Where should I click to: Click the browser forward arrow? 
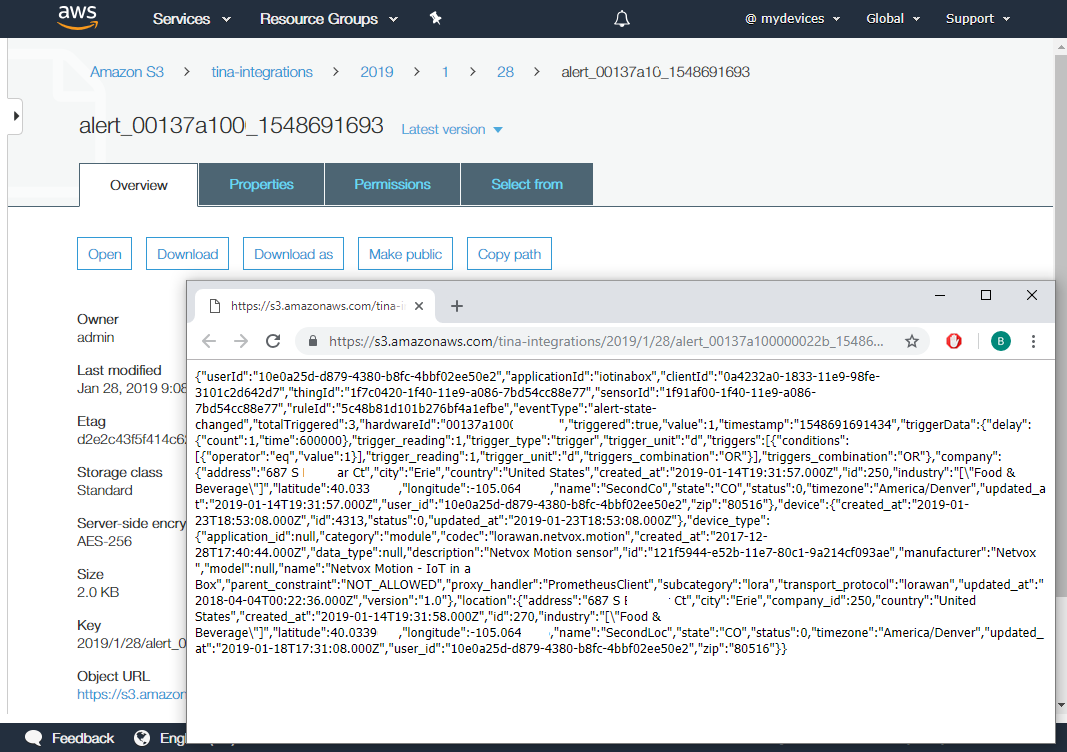click(x=241, y=341)
